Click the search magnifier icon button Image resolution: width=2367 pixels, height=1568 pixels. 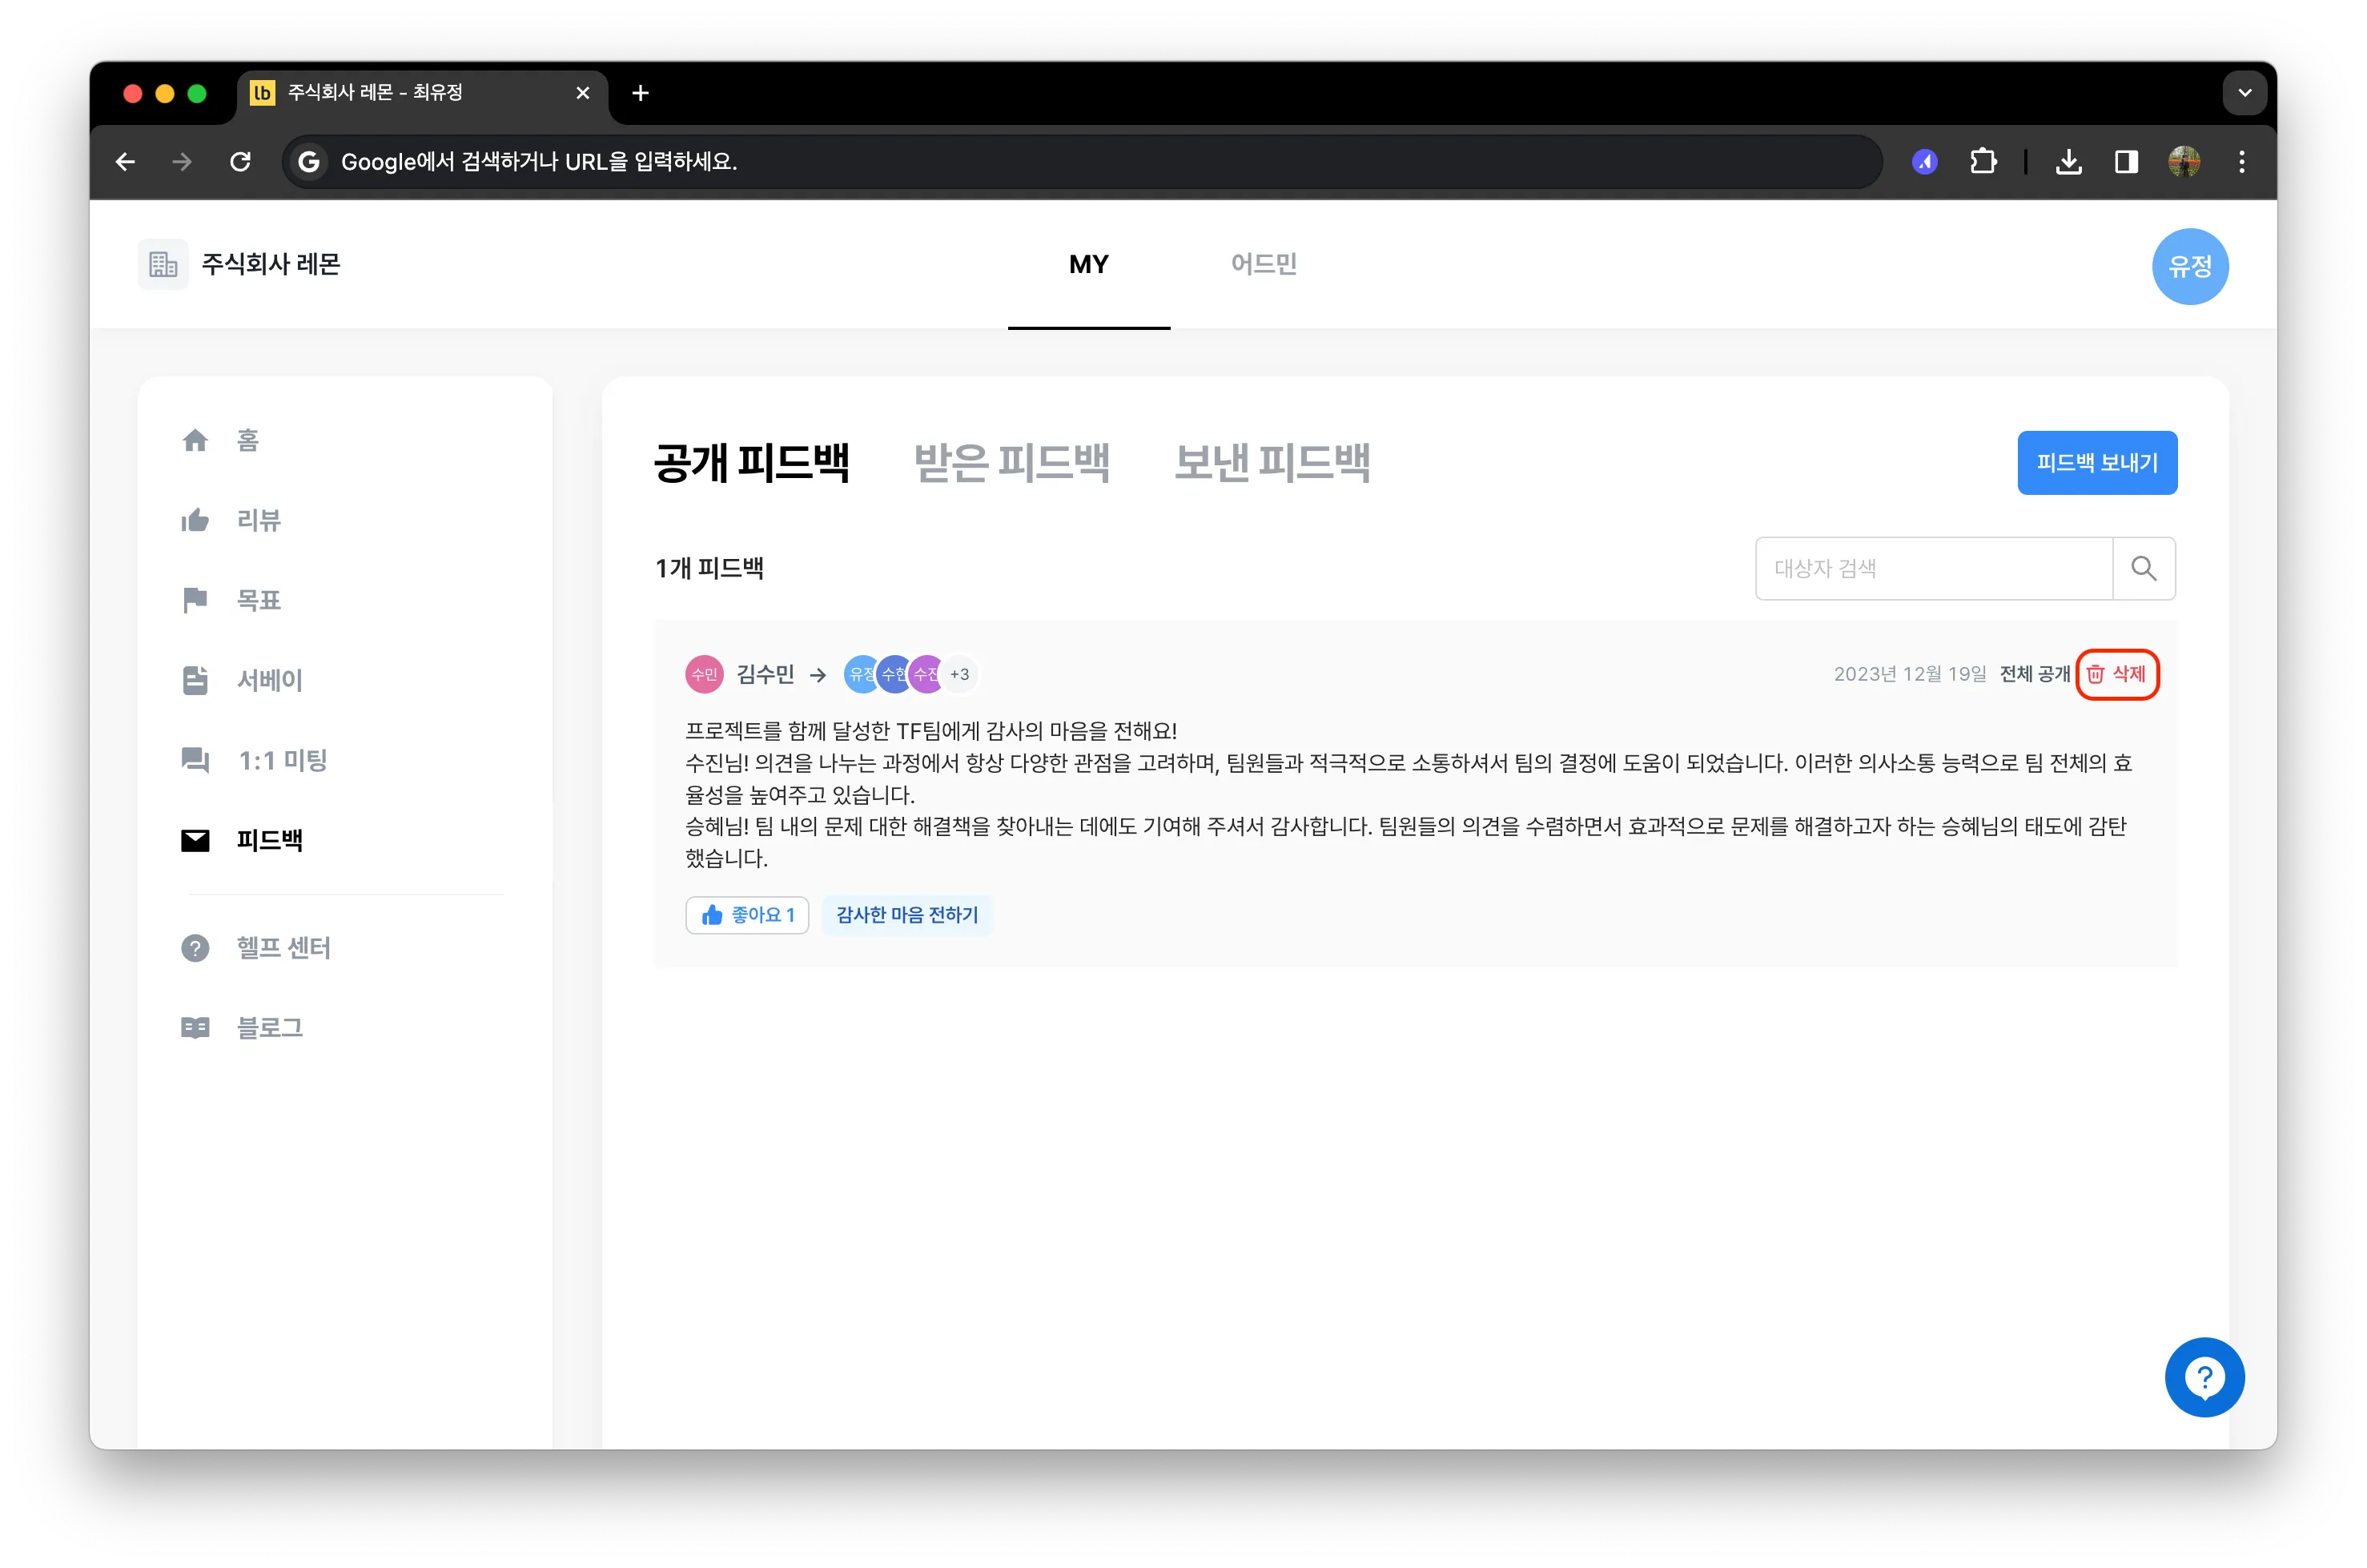2143,568
